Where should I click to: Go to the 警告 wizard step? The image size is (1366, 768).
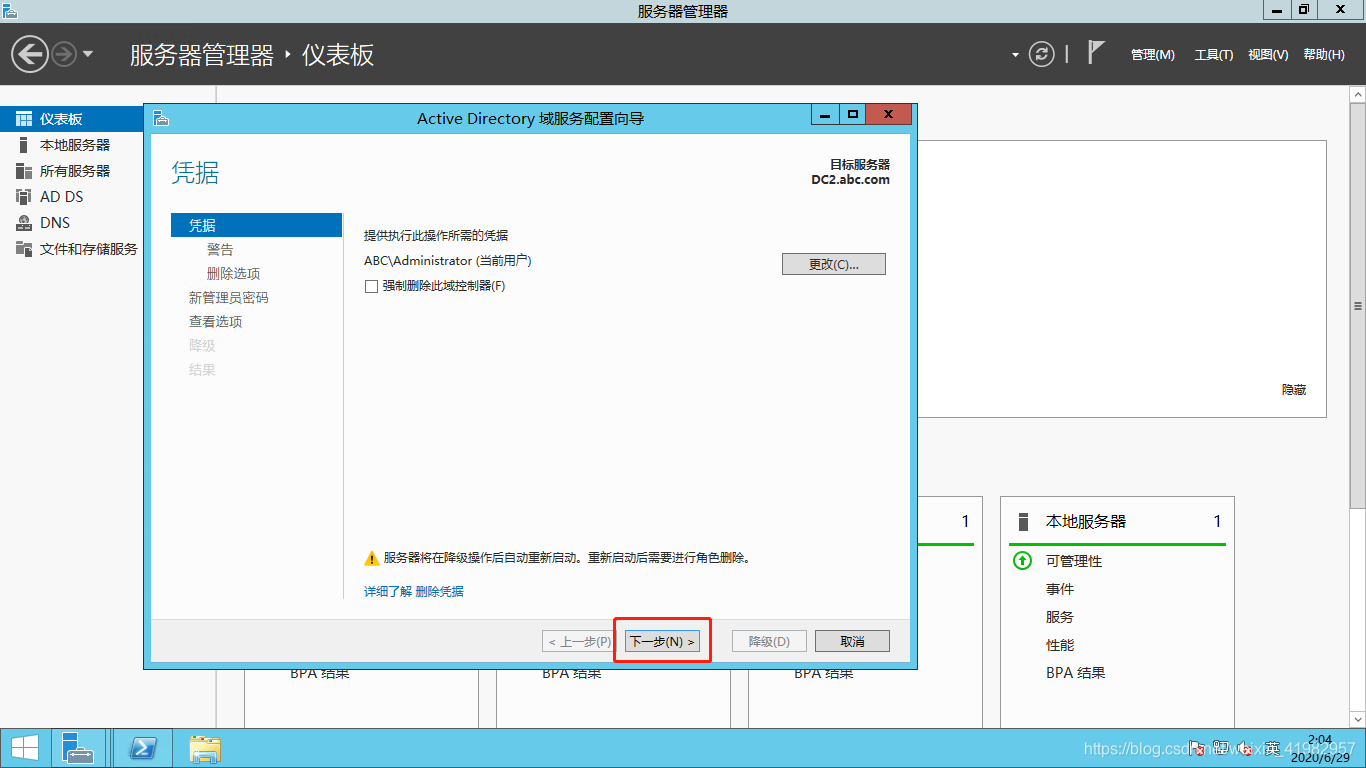pos(220,249)
